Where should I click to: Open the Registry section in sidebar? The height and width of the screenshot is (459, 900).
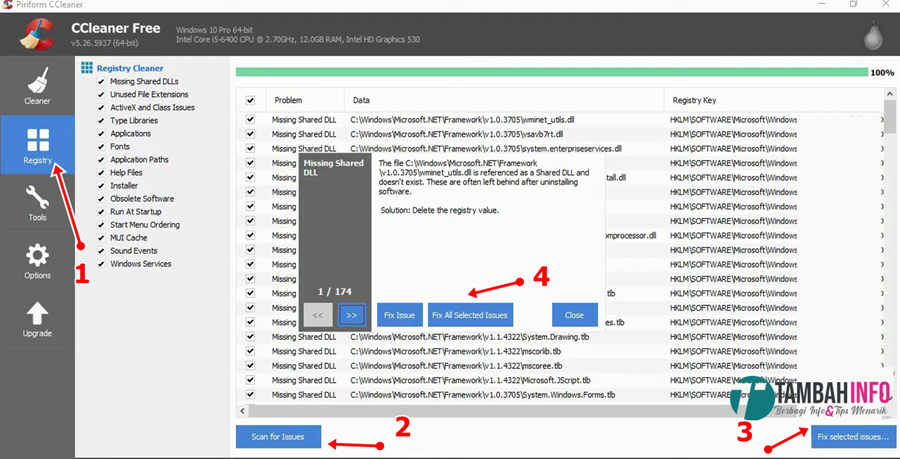point(37,145)
